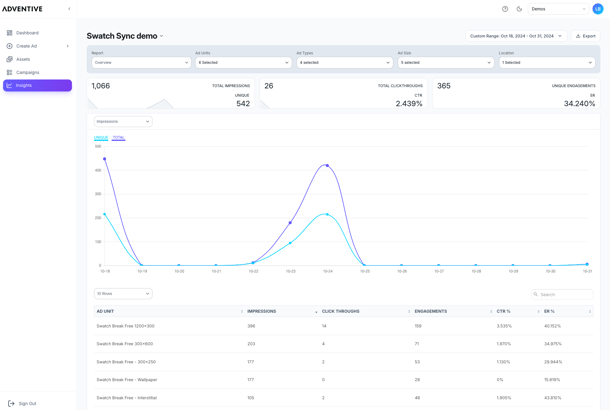Open the Ad Size dropdown
This screenshot has height=410, width=610.
446,62
